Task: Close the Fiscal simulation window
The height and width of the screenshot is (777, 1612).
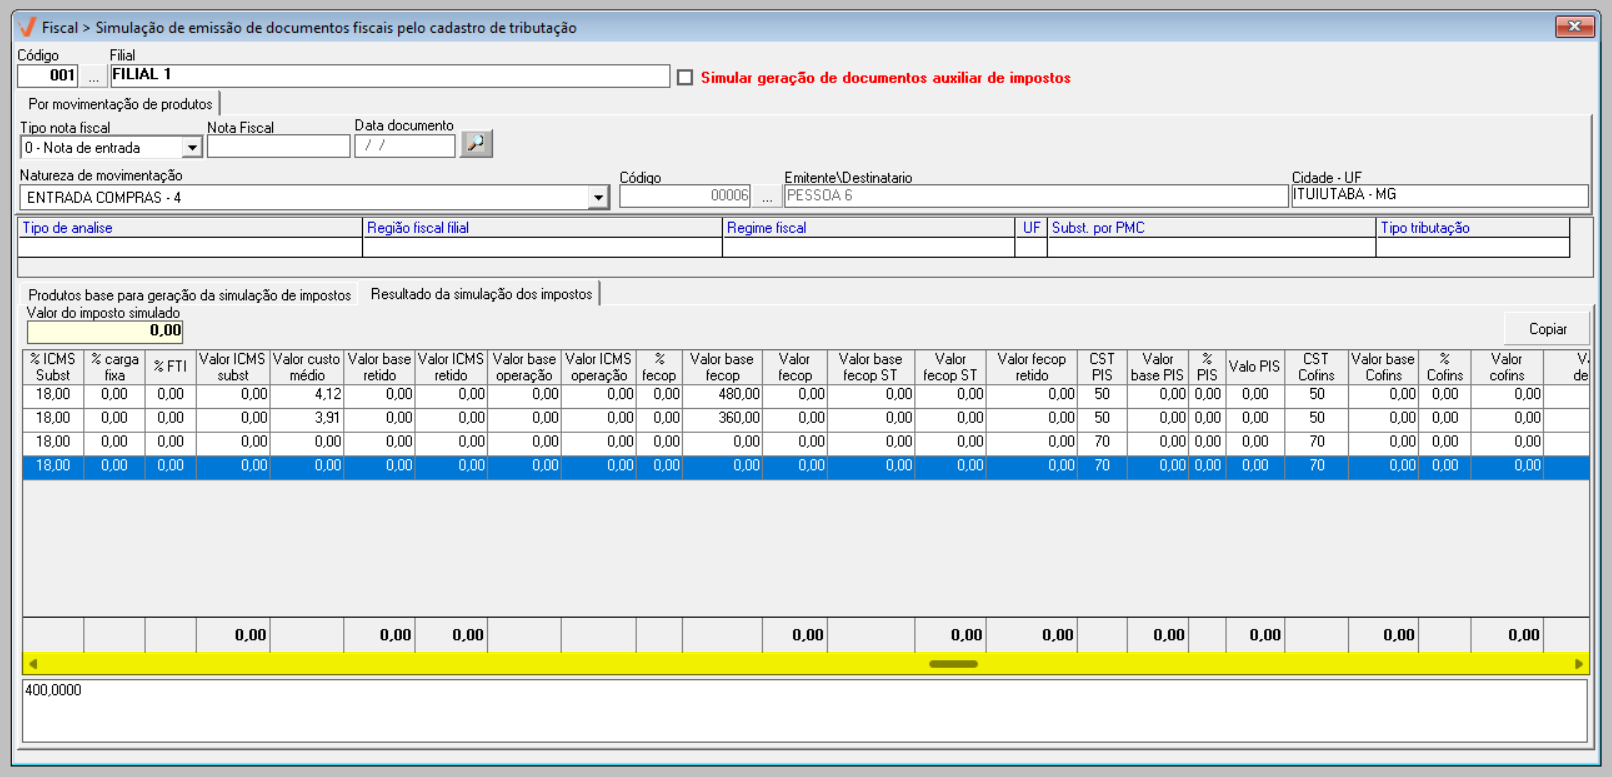Action: [1574, 27]
